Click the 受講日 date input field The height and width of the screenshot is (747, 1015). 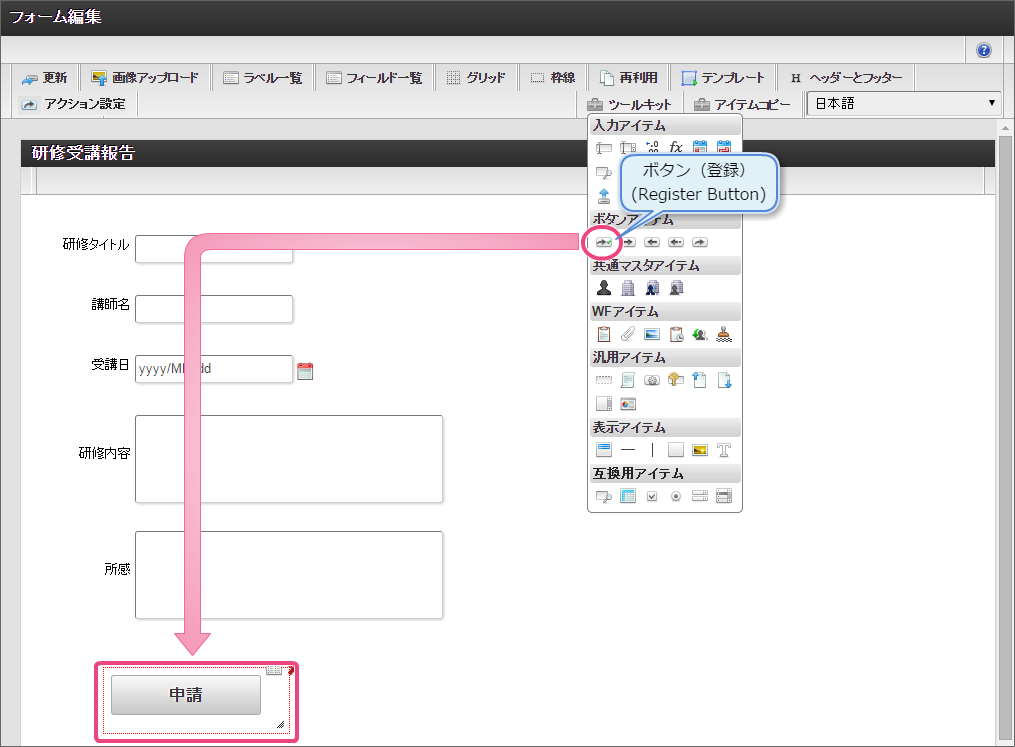(214, 368)
